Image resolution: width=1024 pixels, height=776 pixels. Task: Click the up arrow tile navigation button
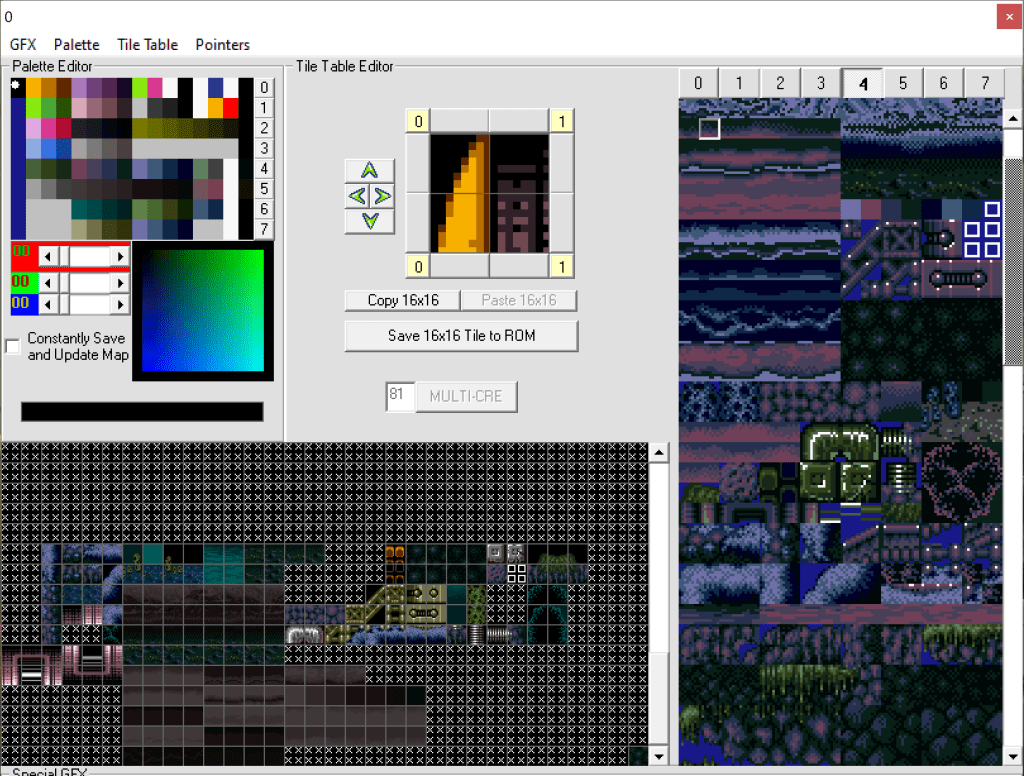tap(370, 170)
